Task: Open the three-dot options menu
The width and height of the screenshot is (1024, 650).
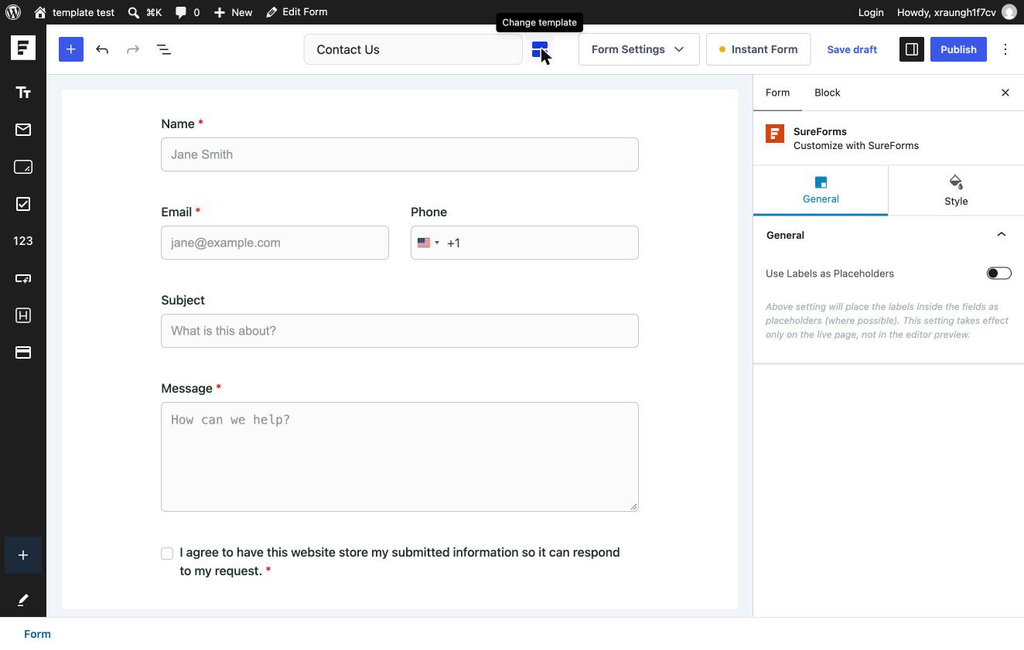Action: (x=1005, y=50)
